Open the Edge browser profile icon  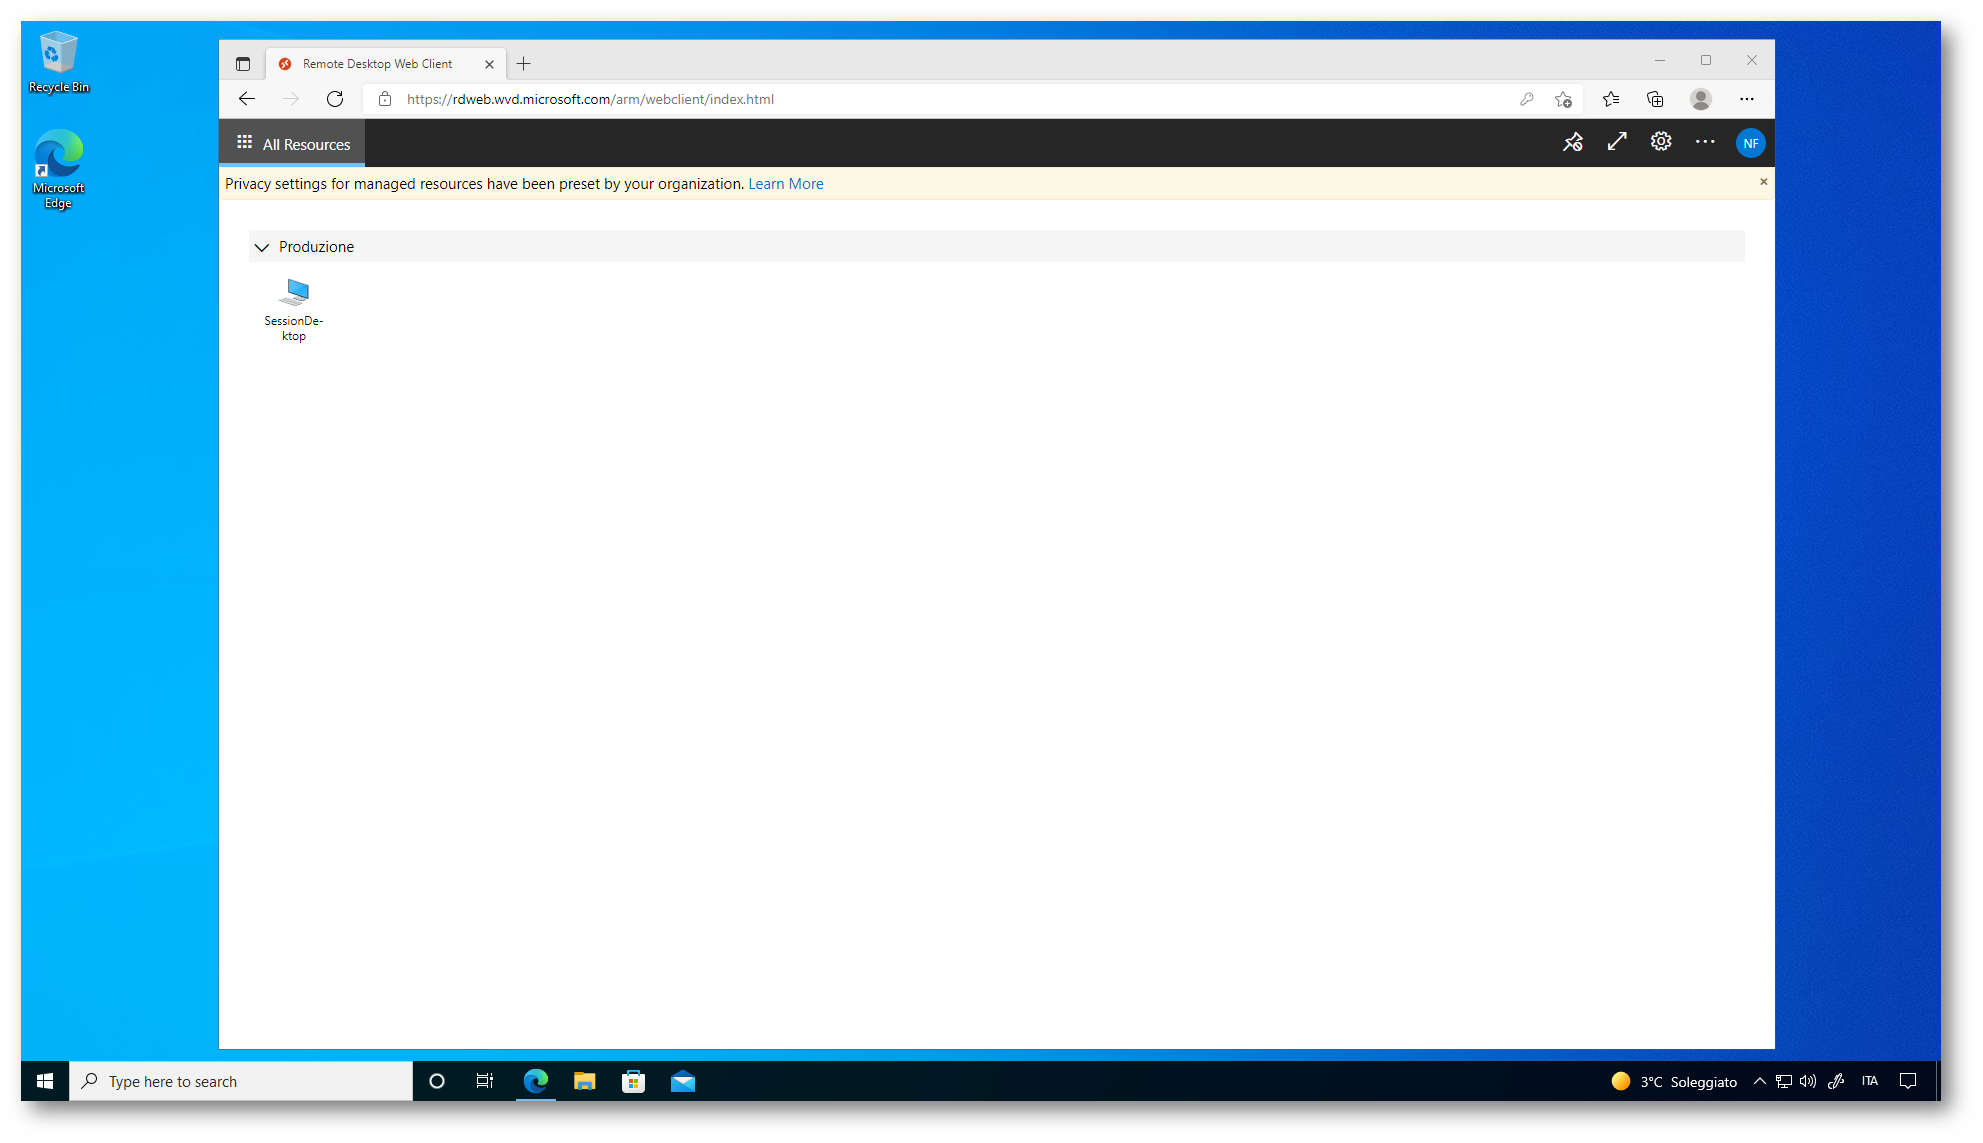click(1701, 99)
